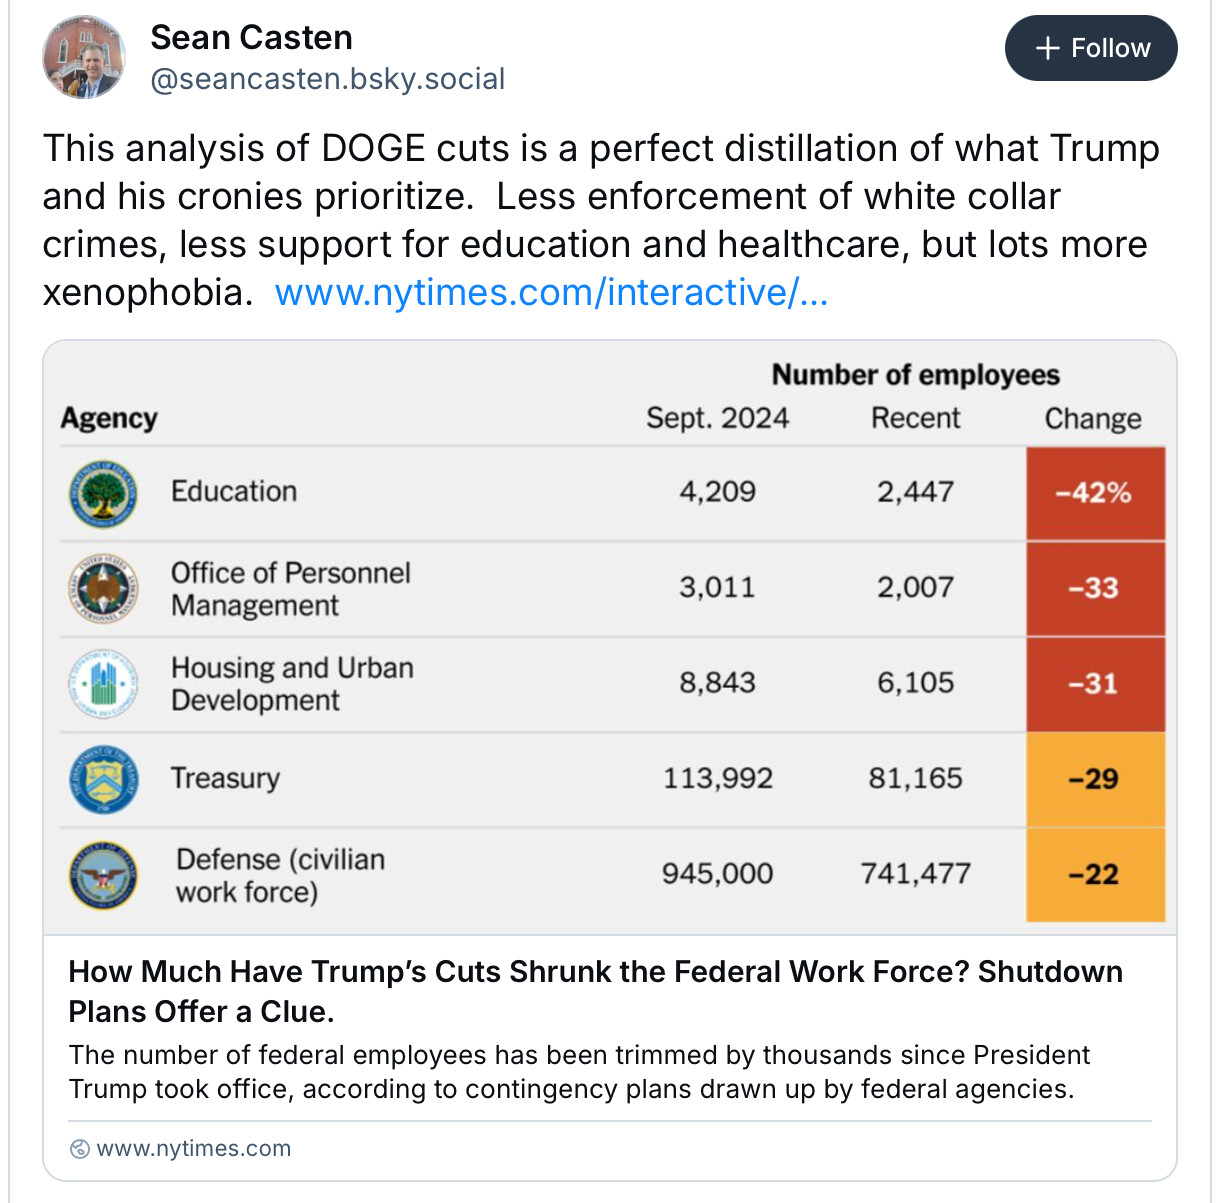Click the post text about DOGE cuts
Image resolution: width=1226 pixels, height=1203 pixels.
tap(600, 196)
